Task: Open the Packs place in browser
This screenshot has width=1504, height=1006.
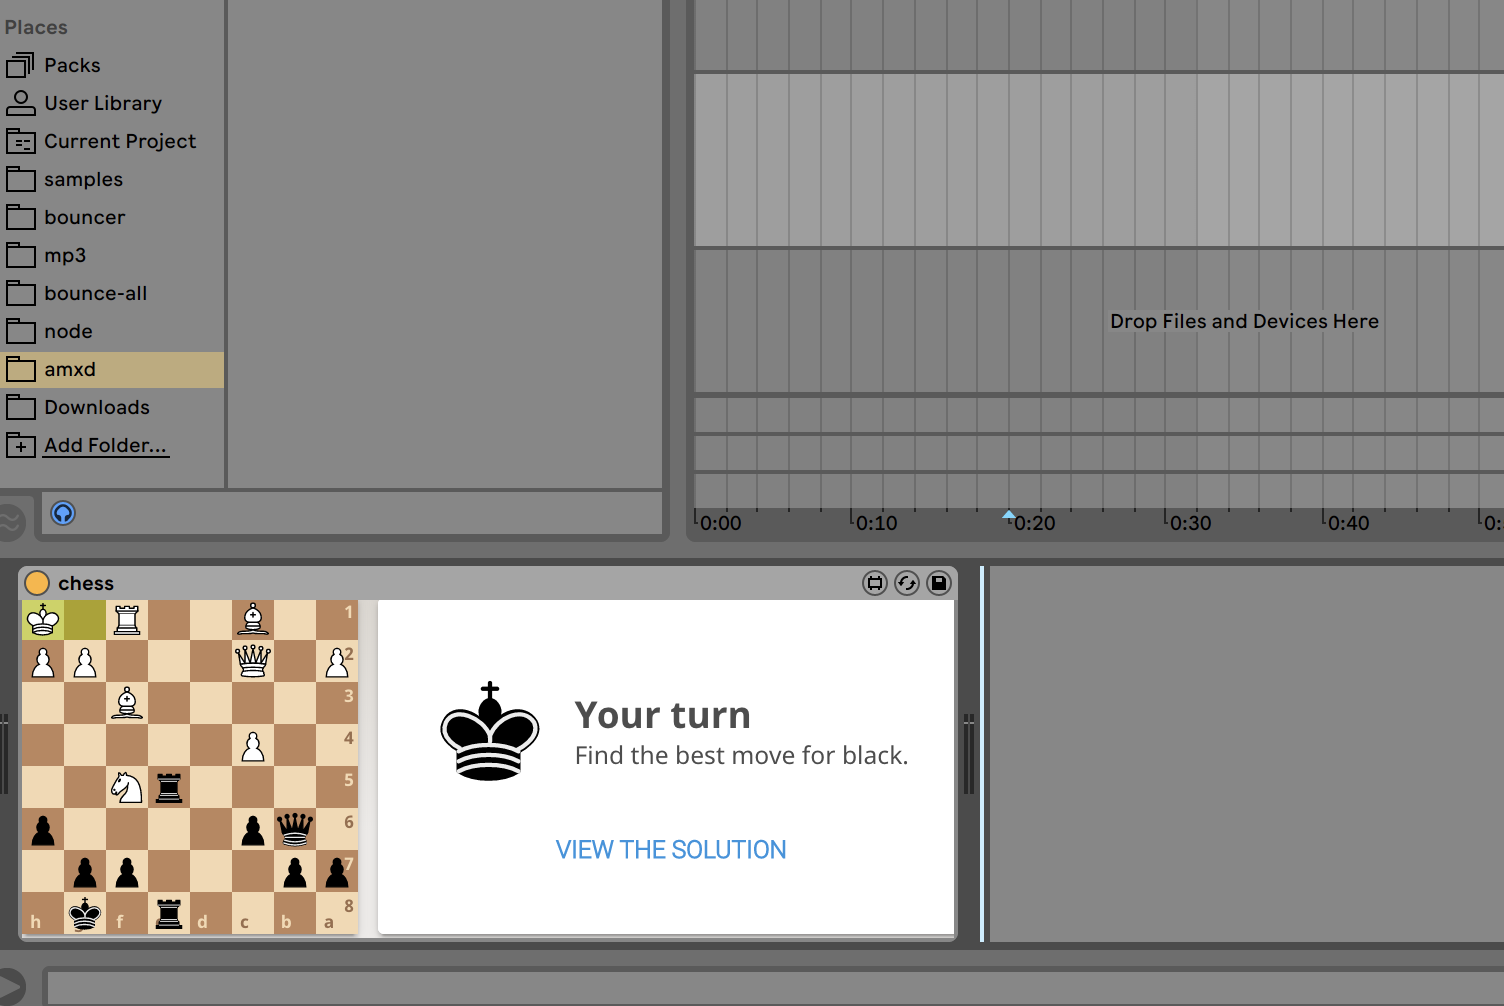Action: point(72,65)
